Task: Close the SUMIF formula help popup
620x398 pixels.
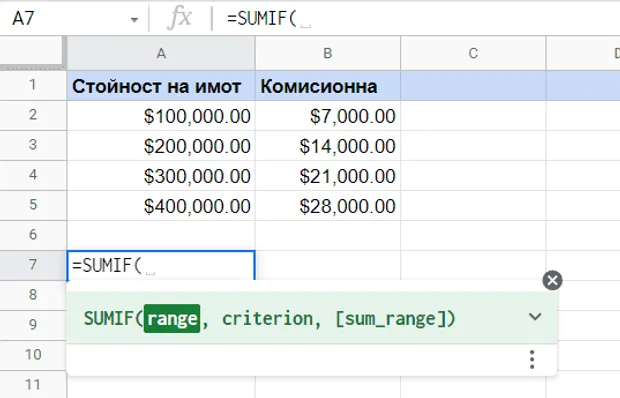Action: 552,280
